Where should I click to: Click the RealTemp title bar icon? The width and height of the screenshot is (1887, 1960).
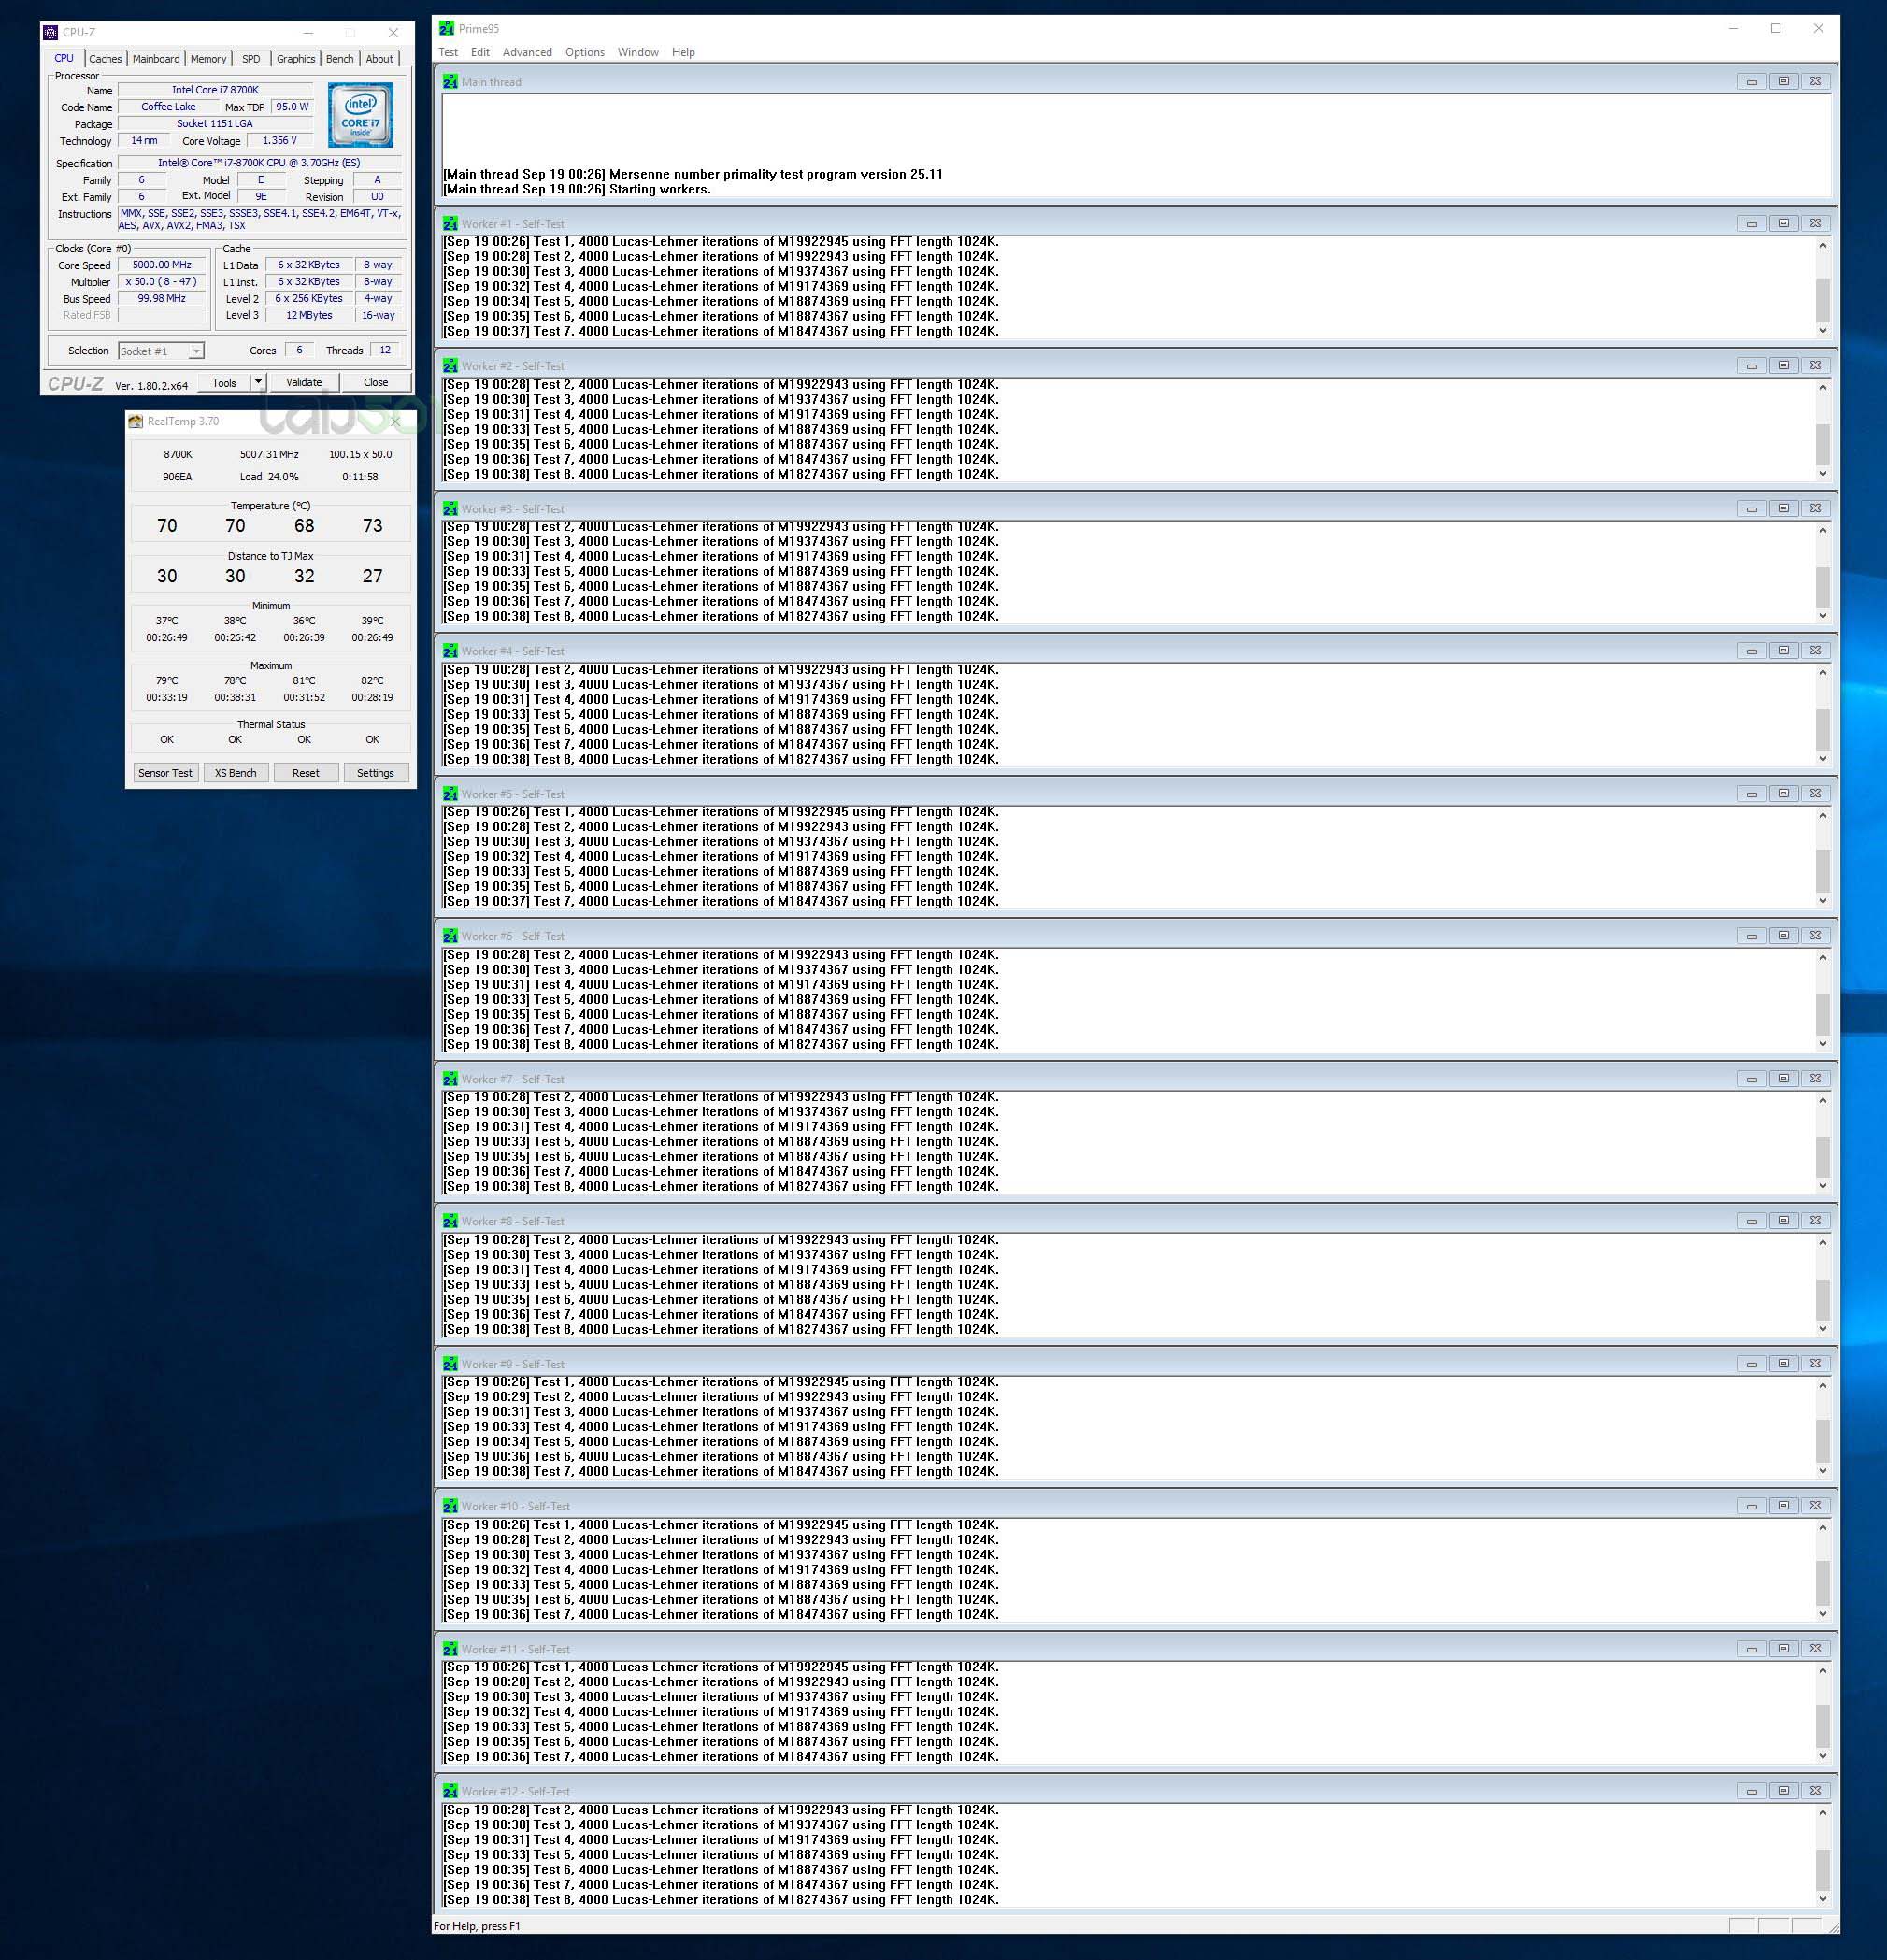[136, 421]
